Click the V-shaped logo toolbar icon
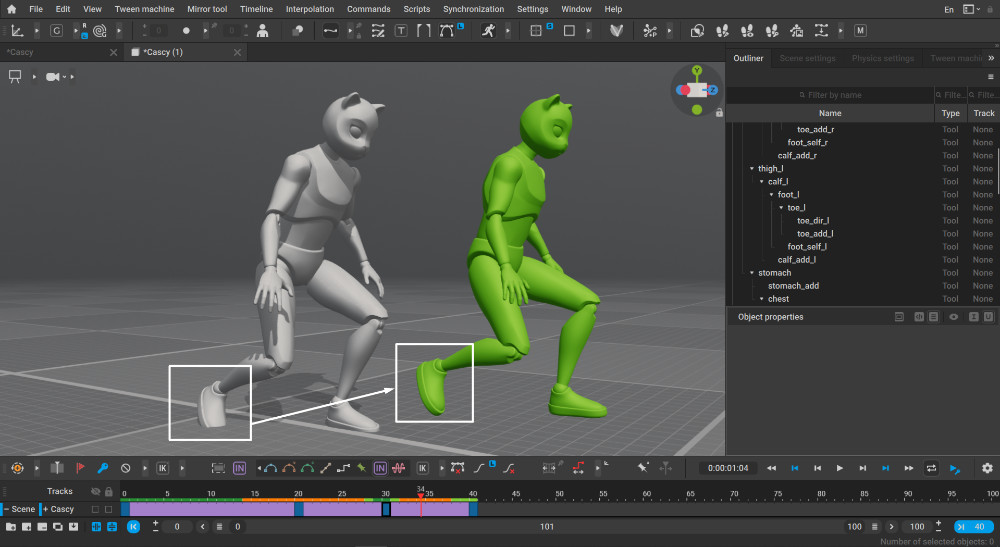The image size is (1000, 547). click(616, 31)
